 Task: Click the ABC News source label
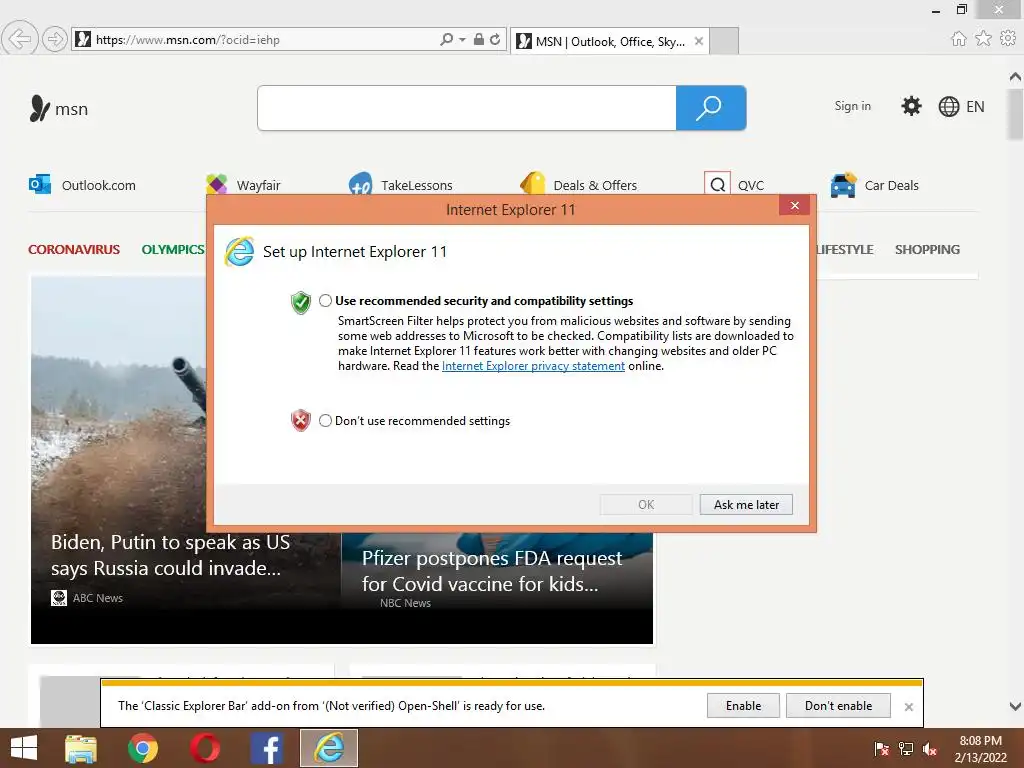coord(97,598)
